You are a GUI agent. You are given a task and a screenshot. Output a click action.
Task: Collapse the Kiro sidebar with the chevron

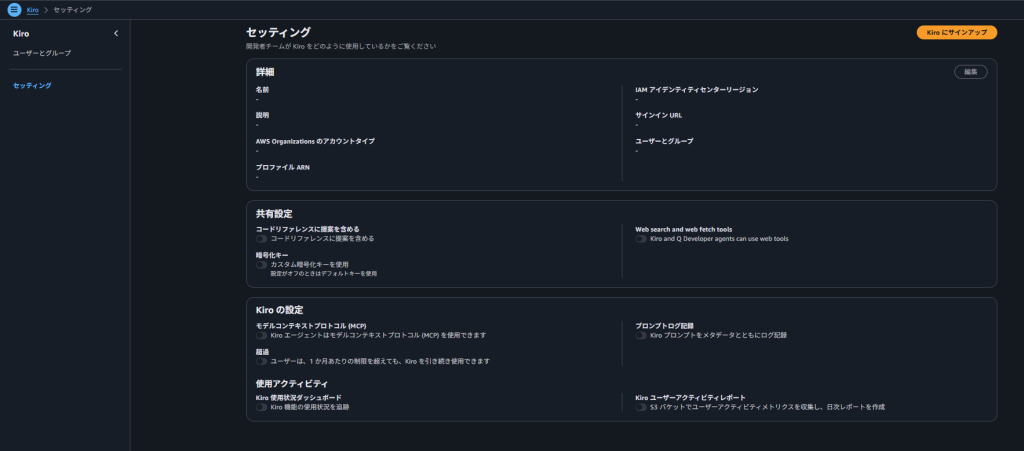(116, 34)
